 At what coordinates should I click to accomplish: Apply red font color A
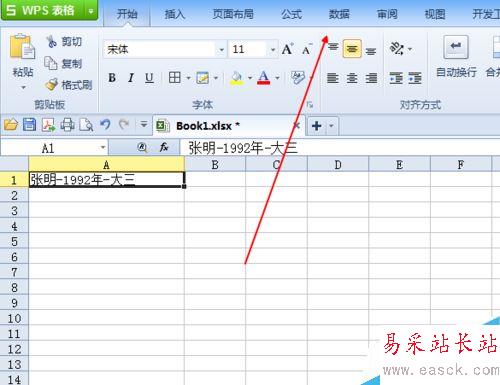click(x=263, y=78)
